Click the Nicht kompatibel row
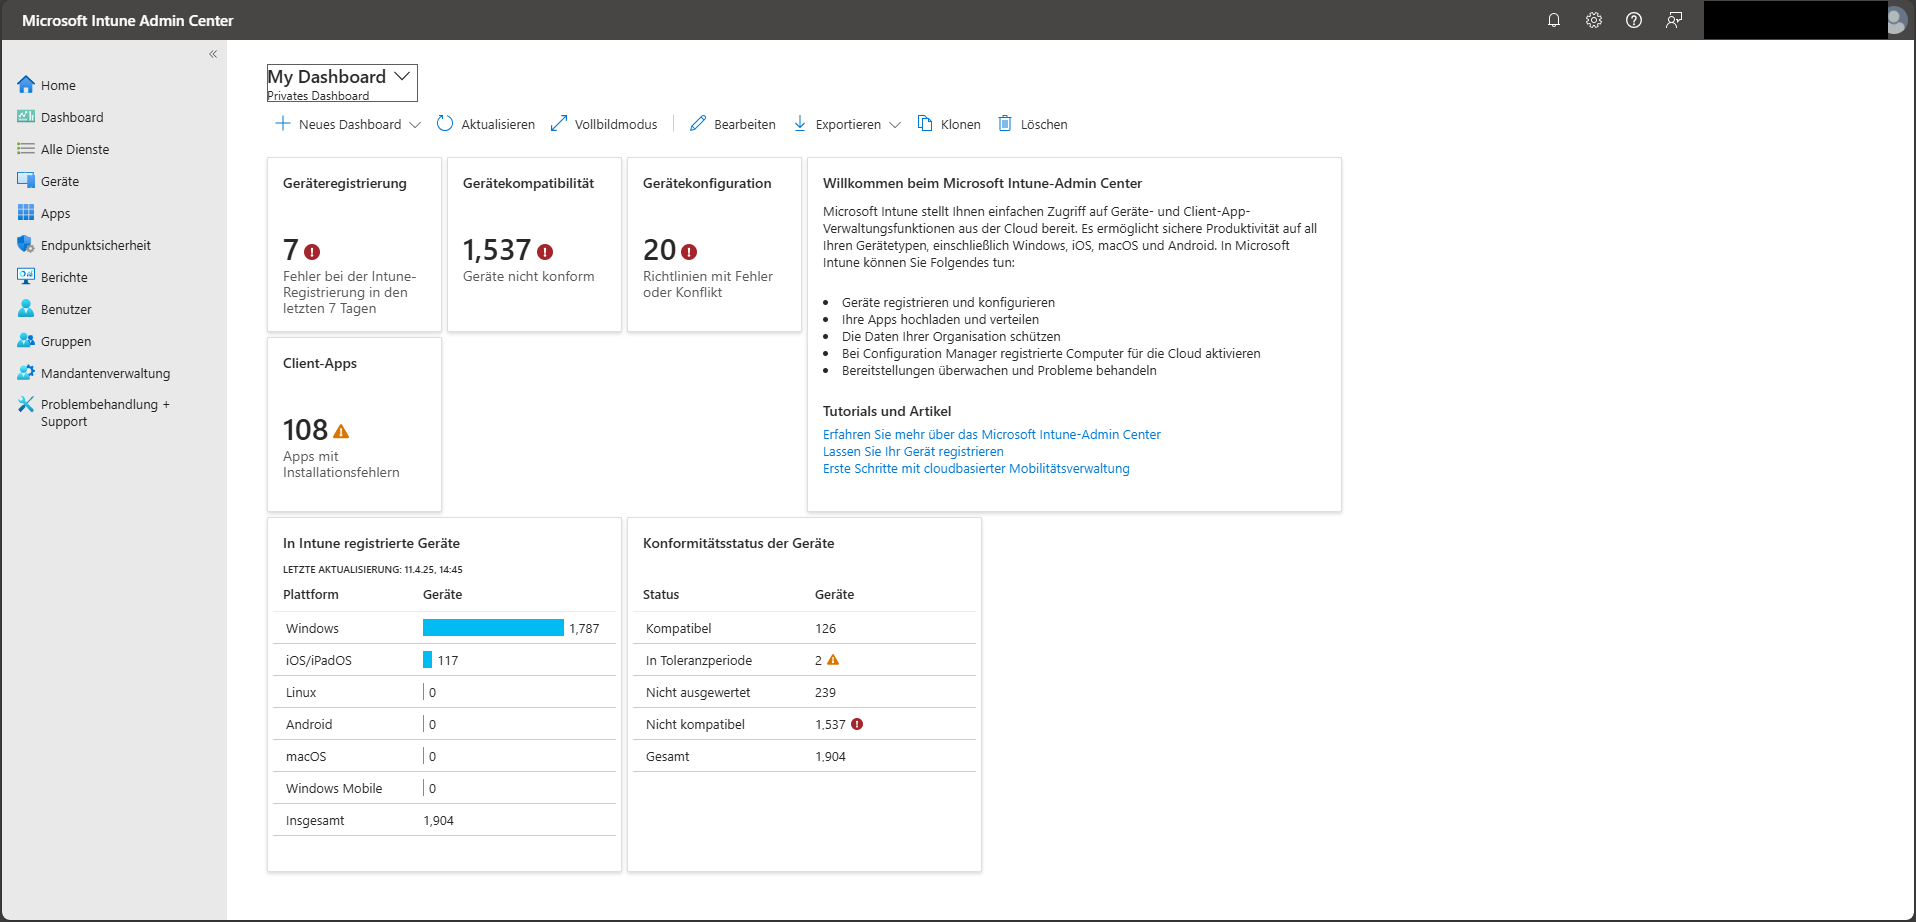1916x922 pixels. click(x=804, y=724)
